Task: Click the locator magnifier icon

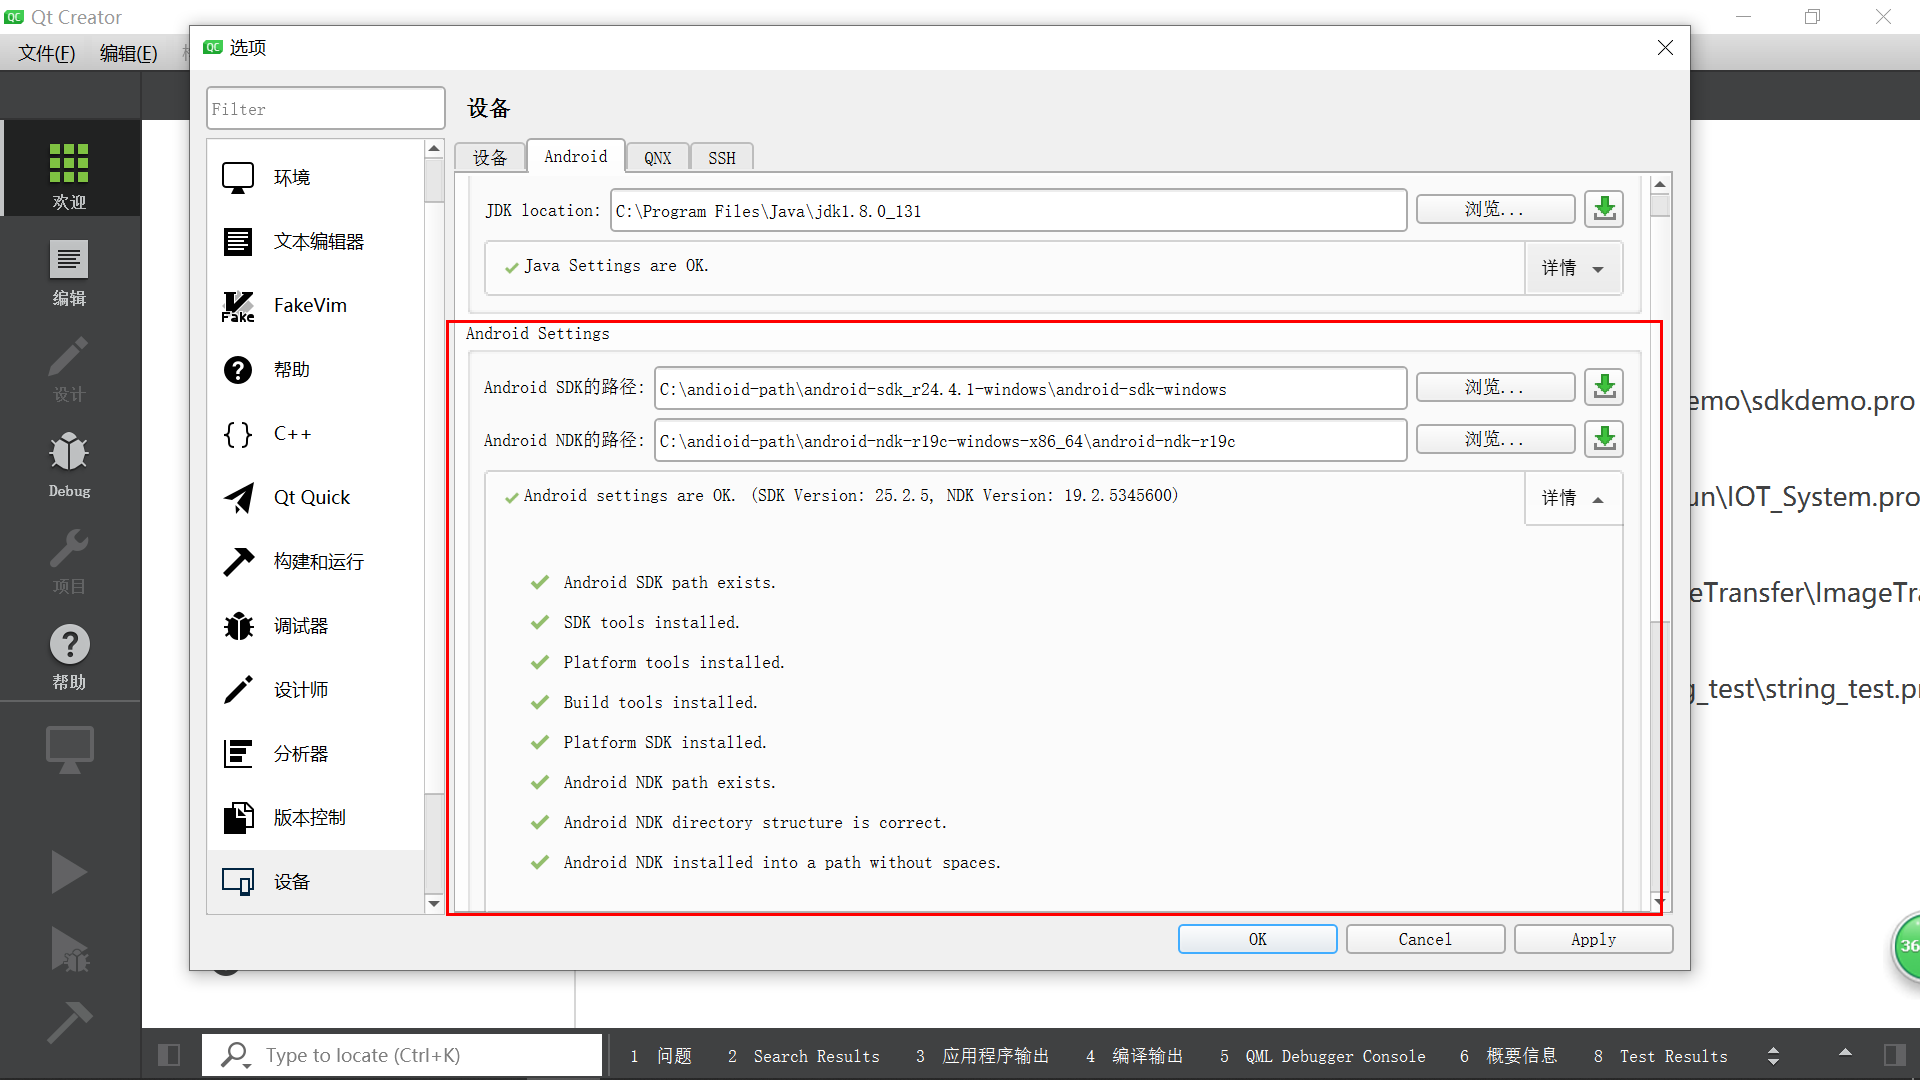Action: 235,1055
